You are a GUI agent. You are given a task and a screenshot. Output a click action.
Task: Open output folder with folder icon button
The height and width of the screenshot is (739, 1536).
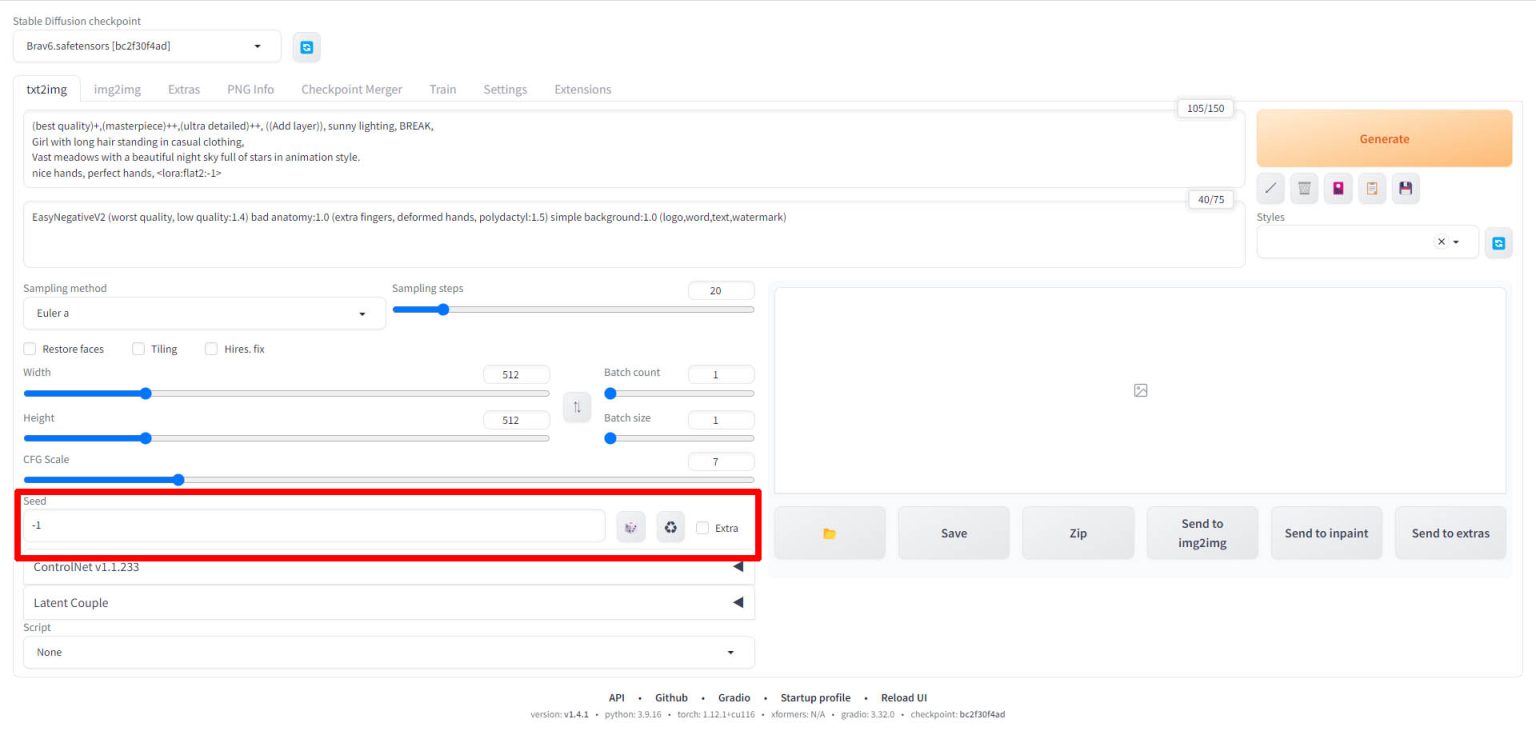[829, 533]
